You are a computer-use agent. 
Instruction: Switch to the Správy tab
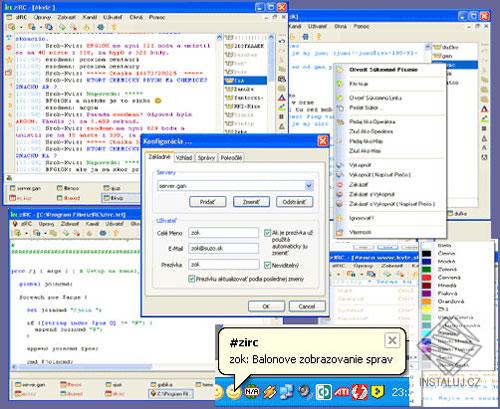[206, 158]
